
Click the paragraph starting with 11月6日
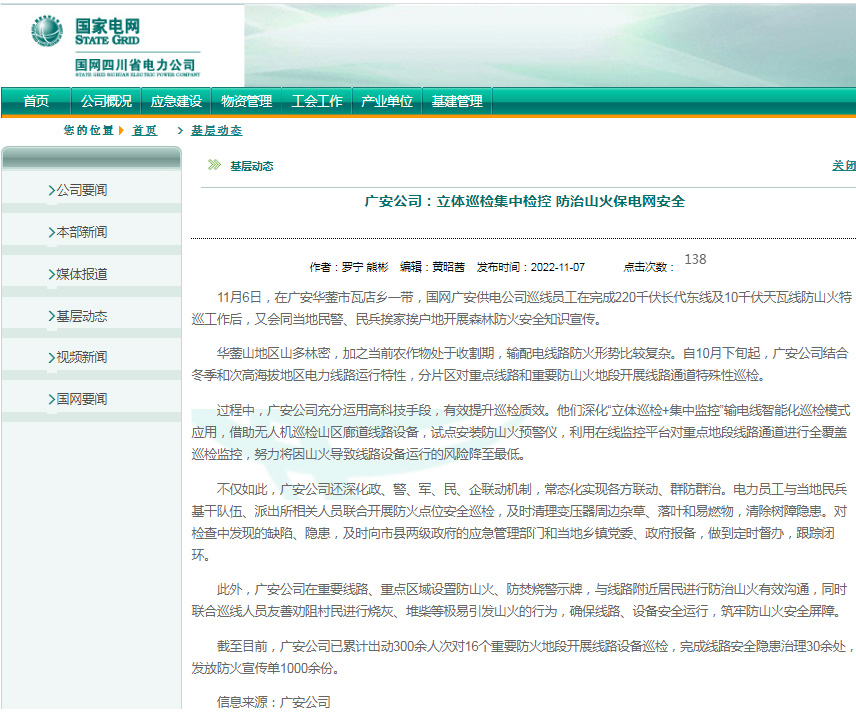[x=521, y=308]
